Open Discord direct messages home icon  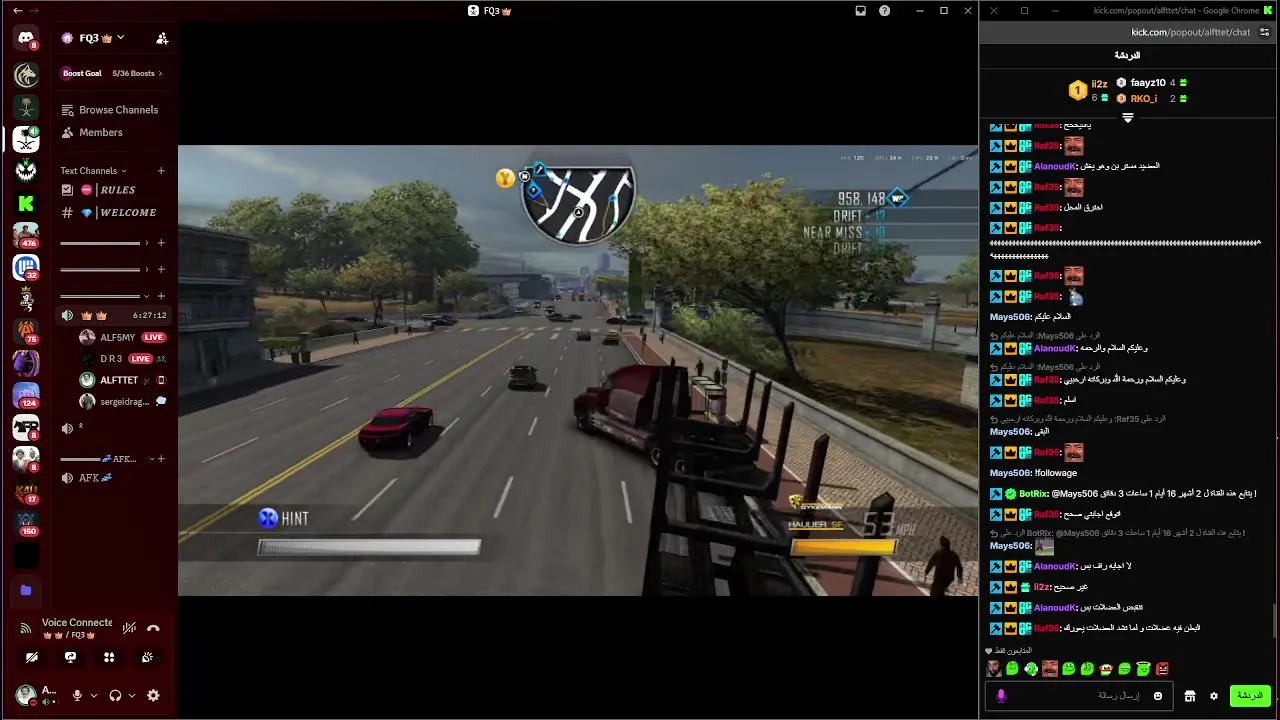26,38
